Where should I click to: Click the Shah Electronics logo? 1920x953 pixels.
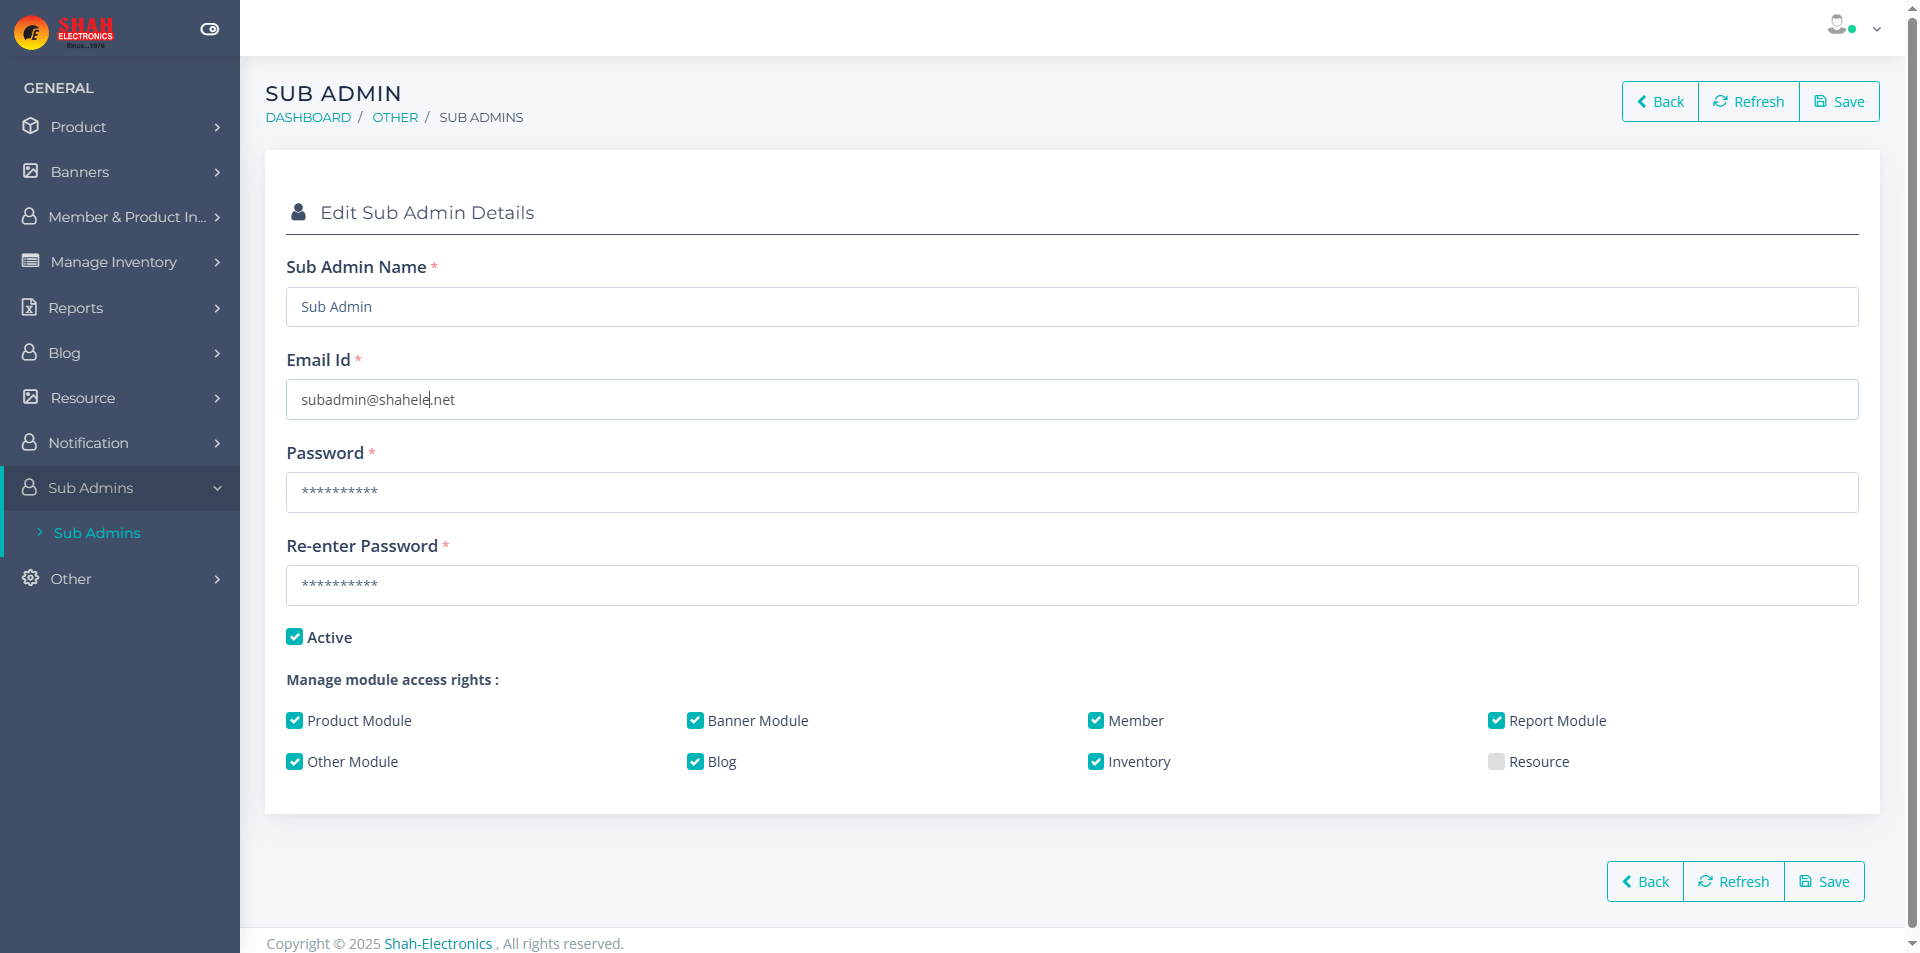tap(64, 31)
